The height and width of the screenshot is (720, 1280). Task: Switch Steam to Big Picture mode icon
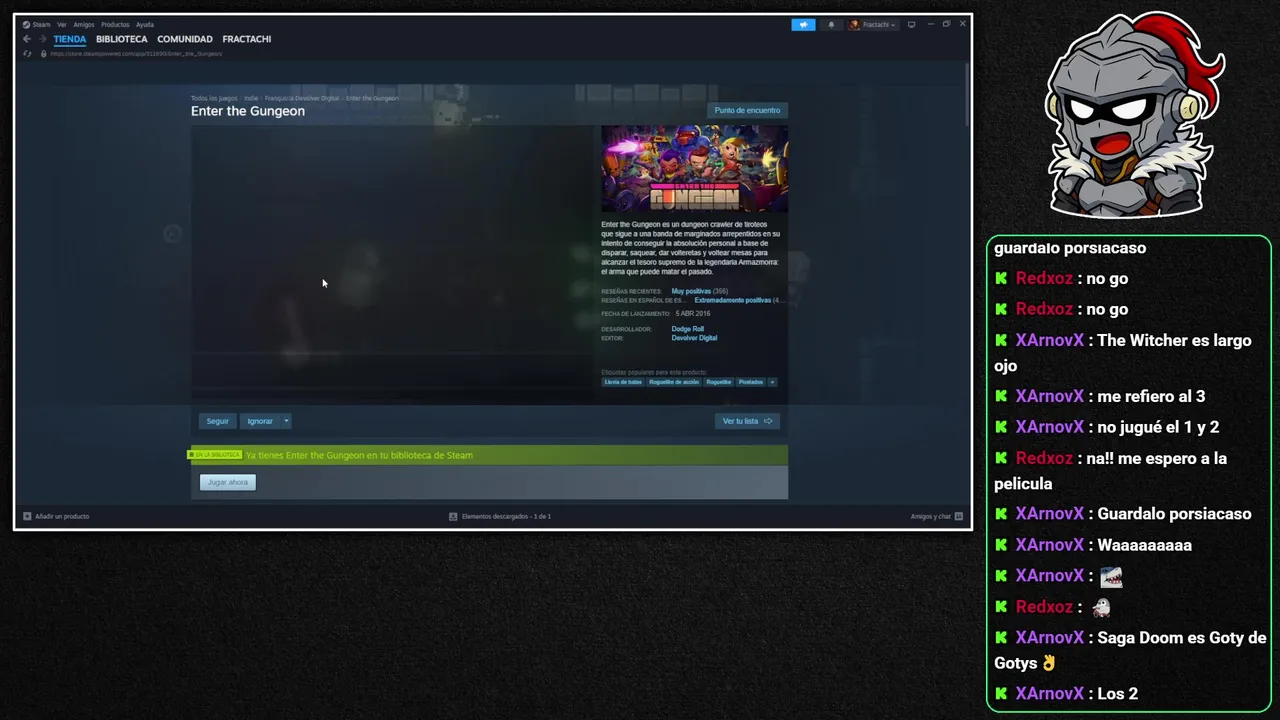(911, 24)
